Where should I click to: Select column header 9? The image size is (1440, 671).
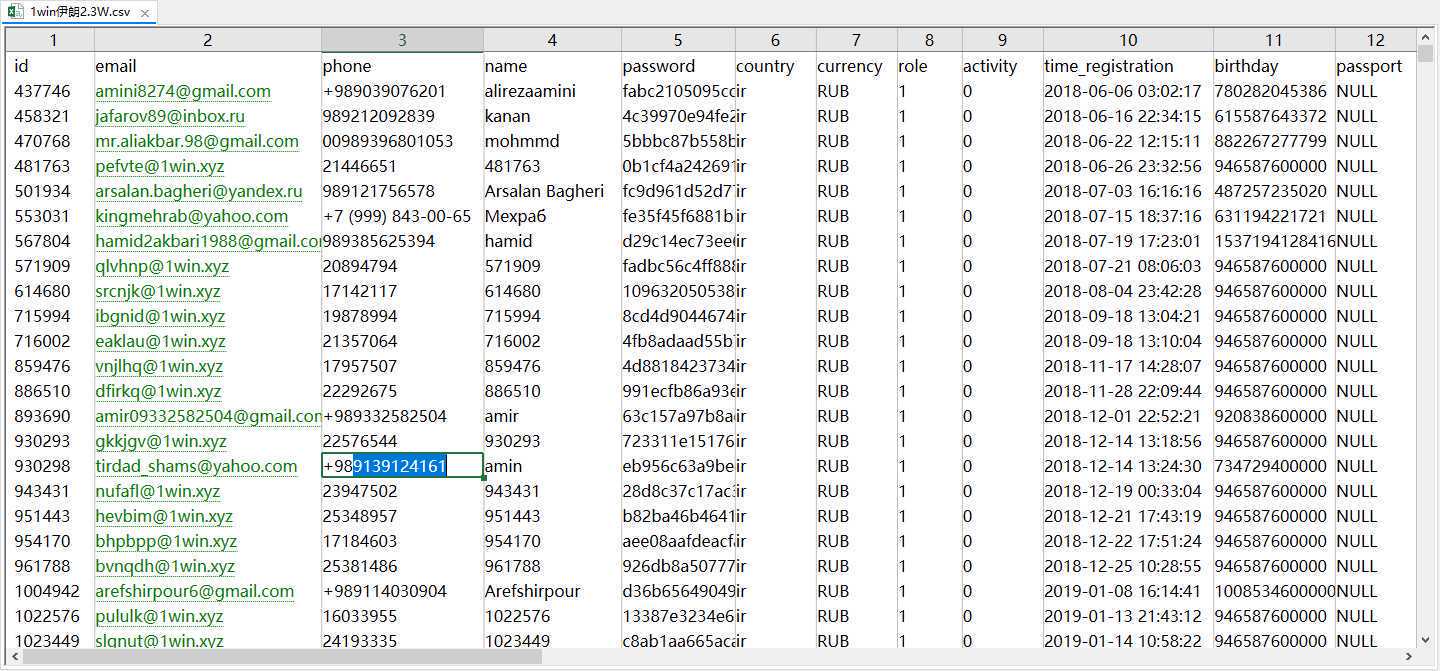point(1002,40)
